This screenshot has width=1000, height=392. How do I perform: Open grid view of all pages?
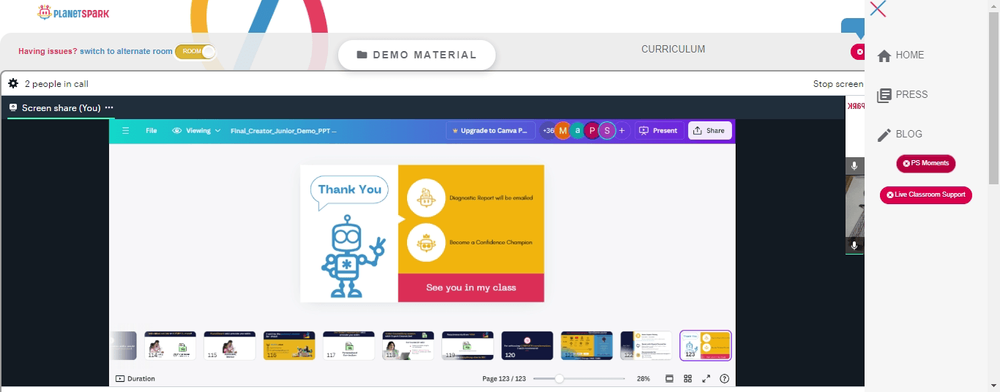coord(688,379)
